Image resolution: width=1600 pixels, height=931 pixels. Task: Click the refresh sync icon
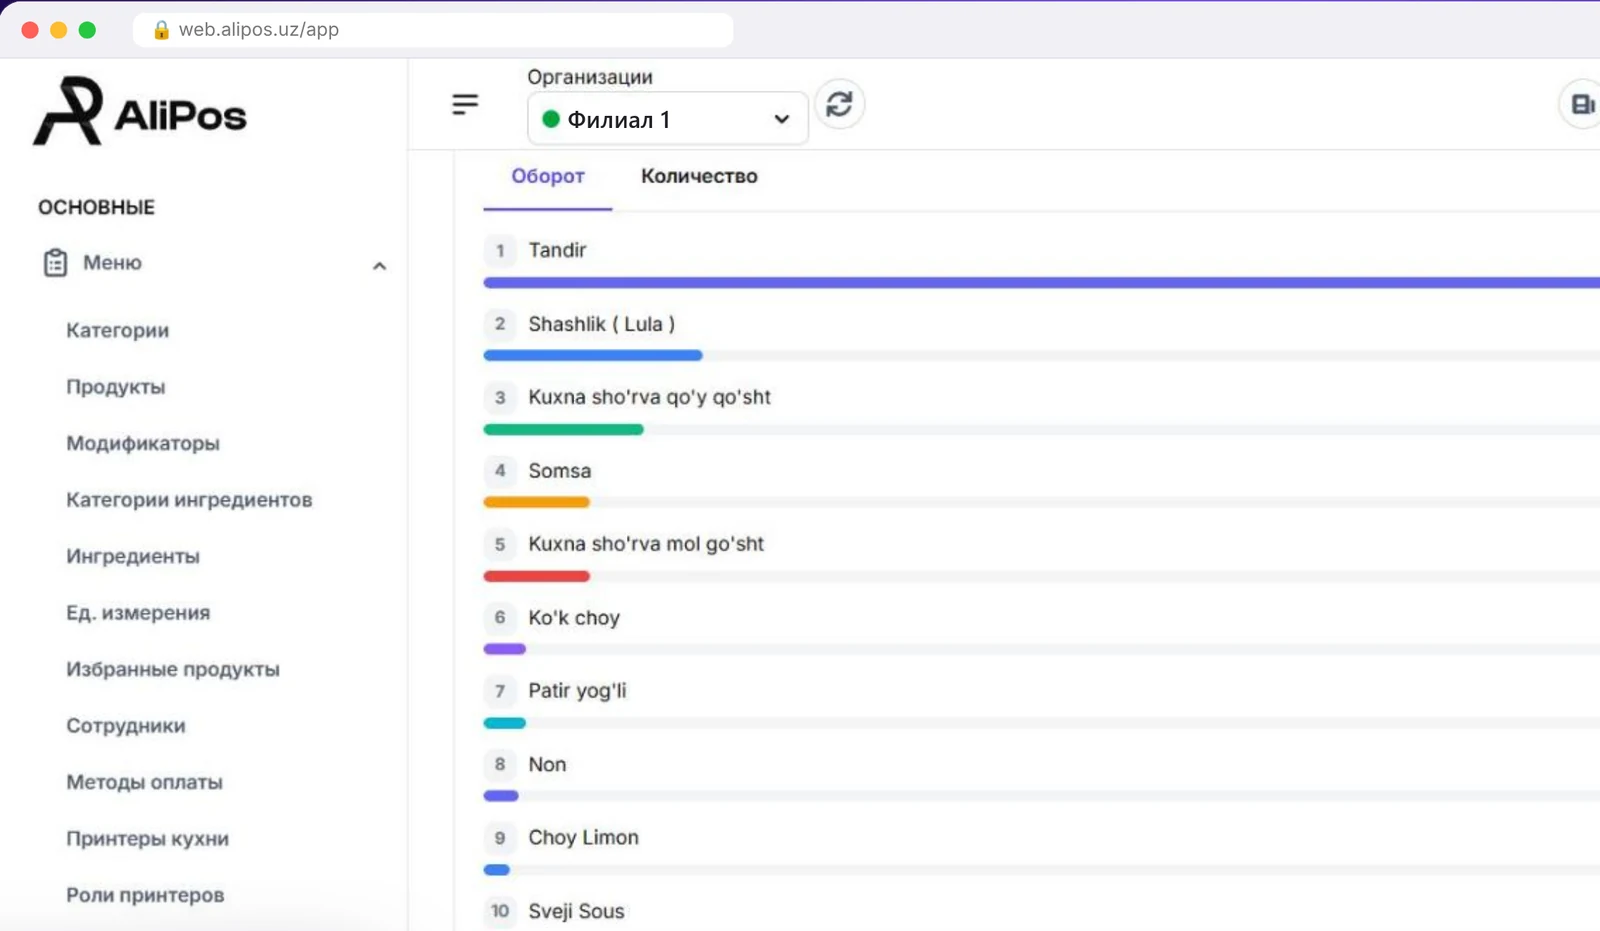(840, 104)
